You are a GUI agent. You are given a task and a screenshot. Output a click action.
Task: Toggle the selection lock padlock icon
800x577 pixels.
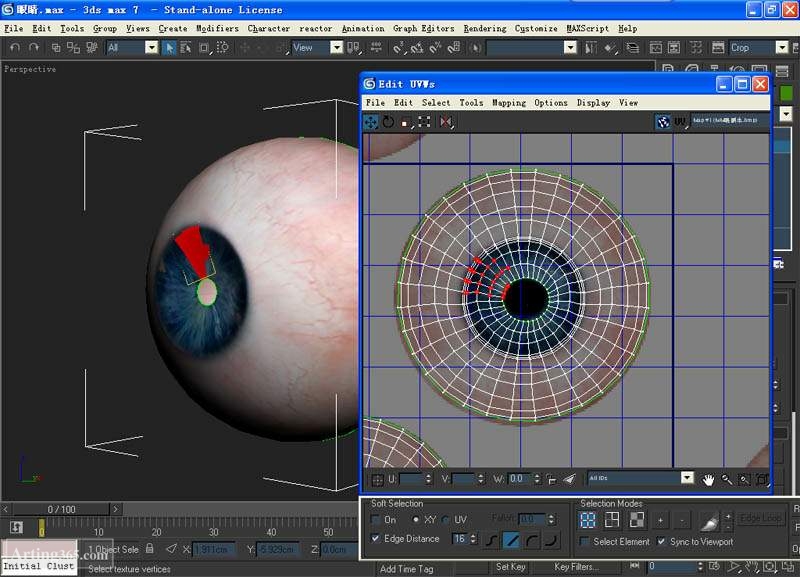tap(149, 548)
